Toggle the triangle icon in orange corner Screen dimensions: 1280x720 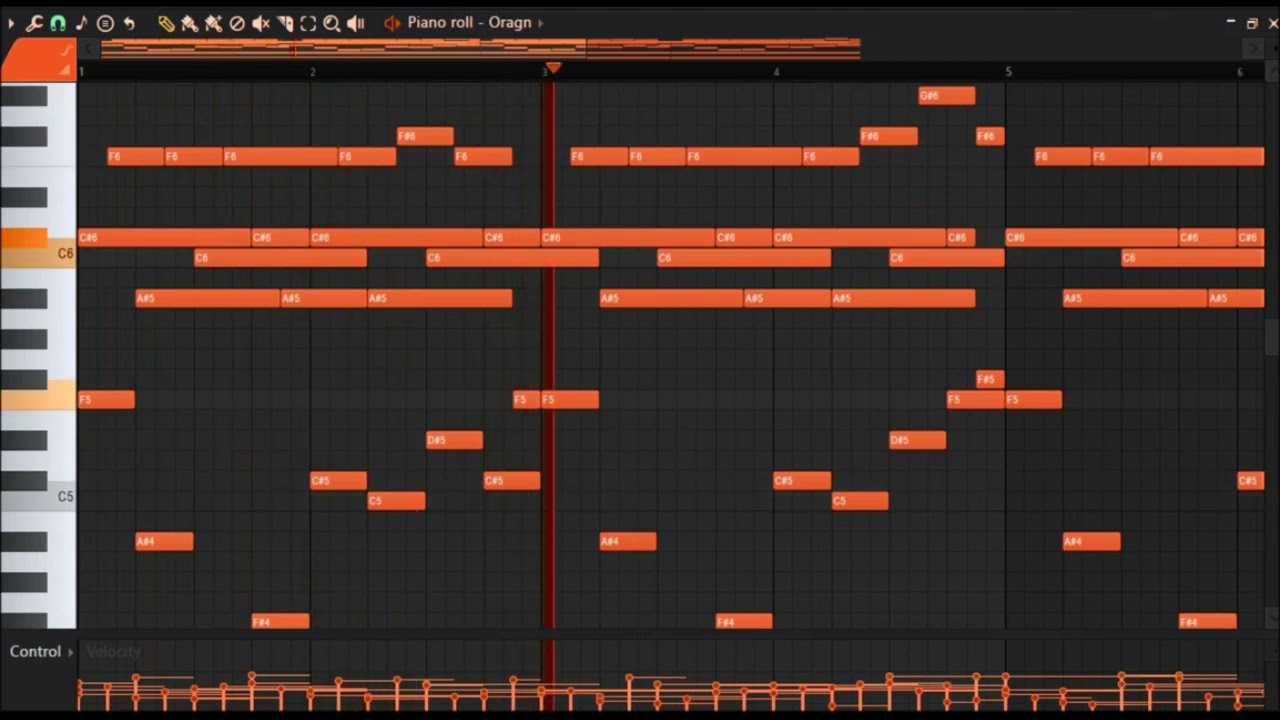tap(65, 70)
